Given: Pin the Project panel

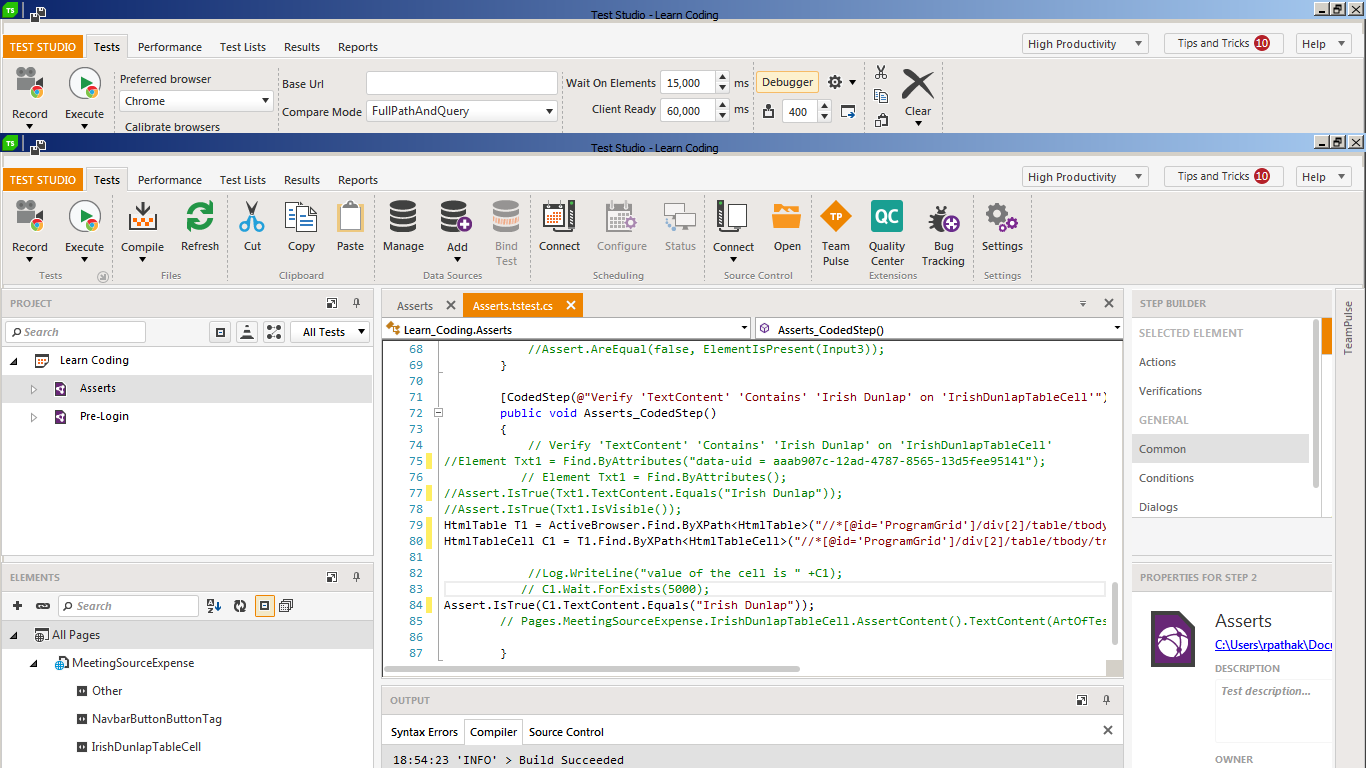Looking at the screenshot, I should pyautogui.click(x=357, y=303).
